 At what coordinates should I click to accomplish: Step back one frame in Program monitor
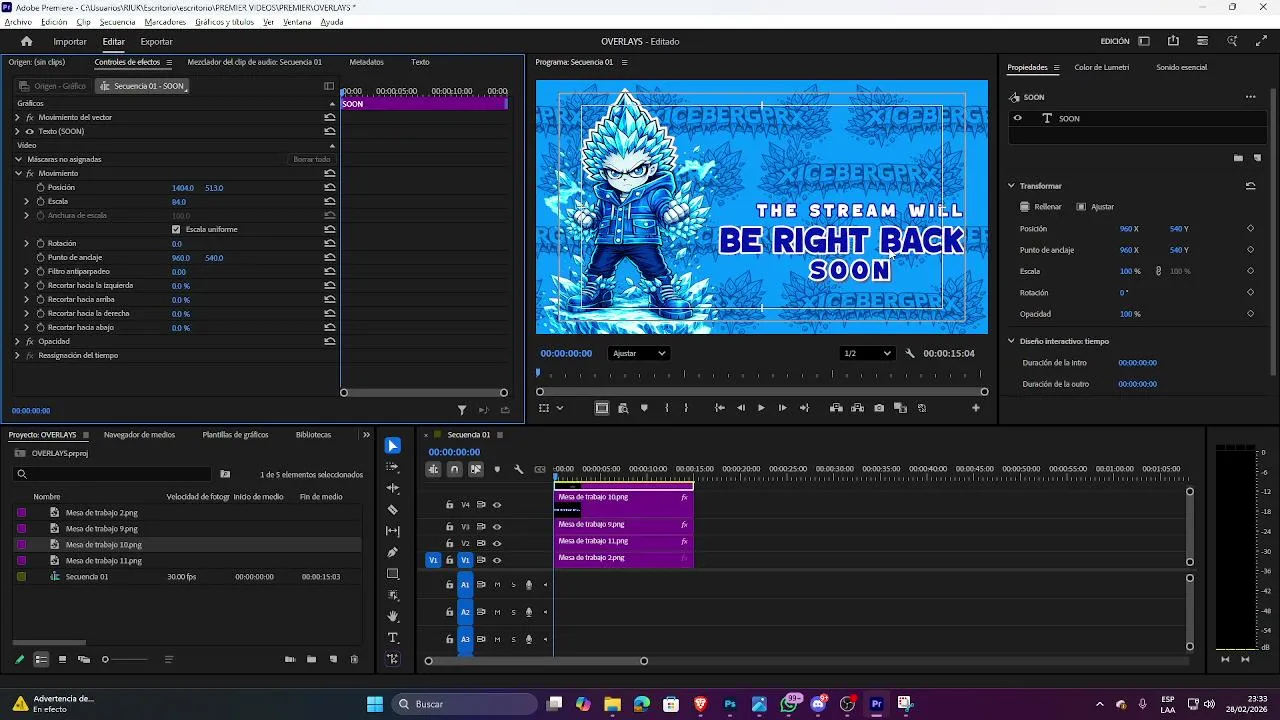tap(741, 408)
